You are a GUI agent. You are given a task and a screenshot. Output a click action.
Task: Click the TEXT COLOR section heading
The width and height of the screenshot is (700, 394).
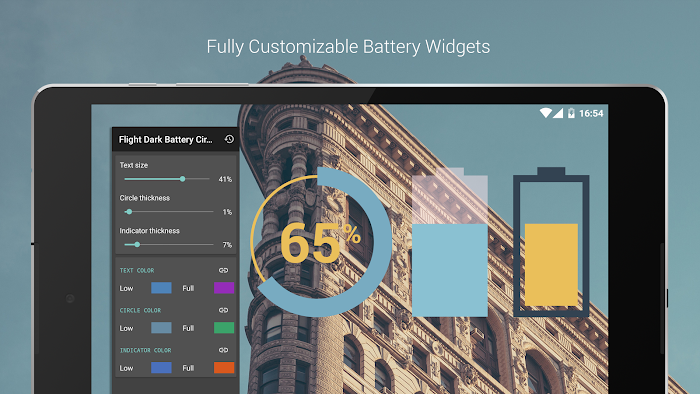tap(137, 270)
